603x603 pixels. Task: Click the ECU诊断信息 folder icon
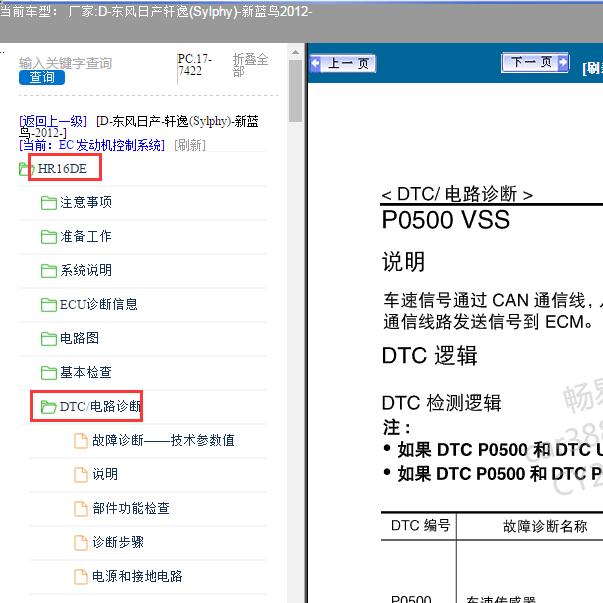coord(48,305)
